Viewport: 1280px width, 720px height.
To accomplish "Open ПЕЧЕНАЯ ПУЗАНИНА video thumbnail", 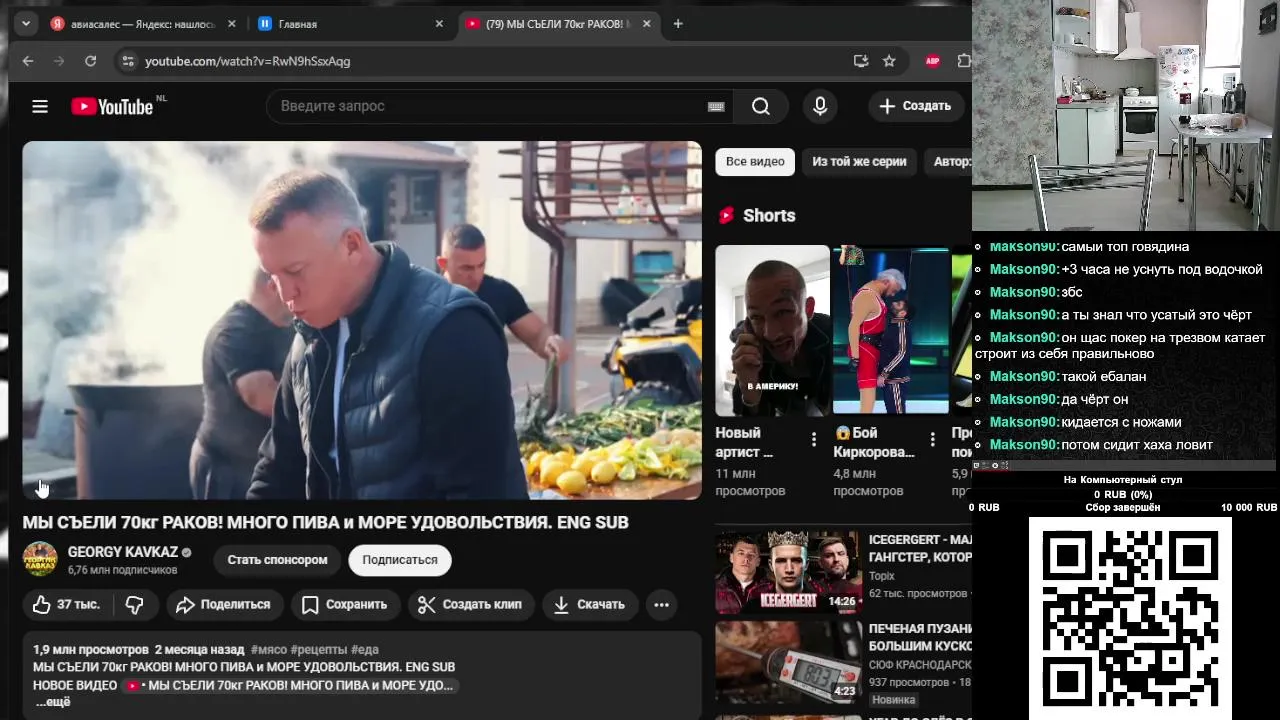I will [x=788, y=661].
